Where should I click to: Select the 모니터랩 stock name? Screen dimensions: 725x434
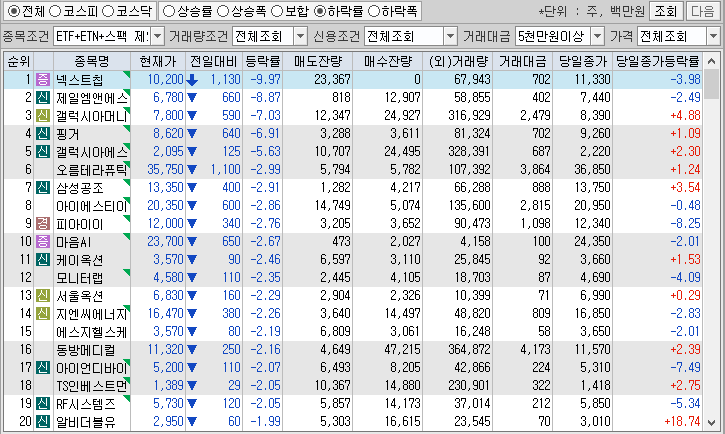tap(80, 278)
